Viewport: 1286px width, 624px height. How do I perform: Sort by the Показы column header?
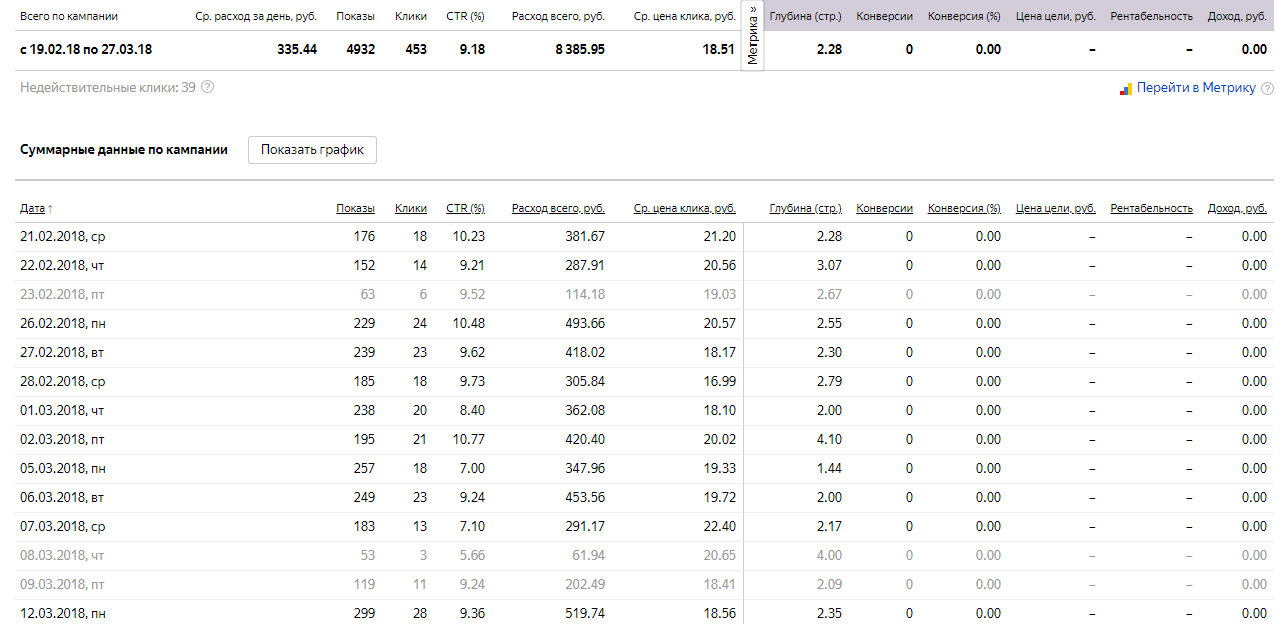355,208
